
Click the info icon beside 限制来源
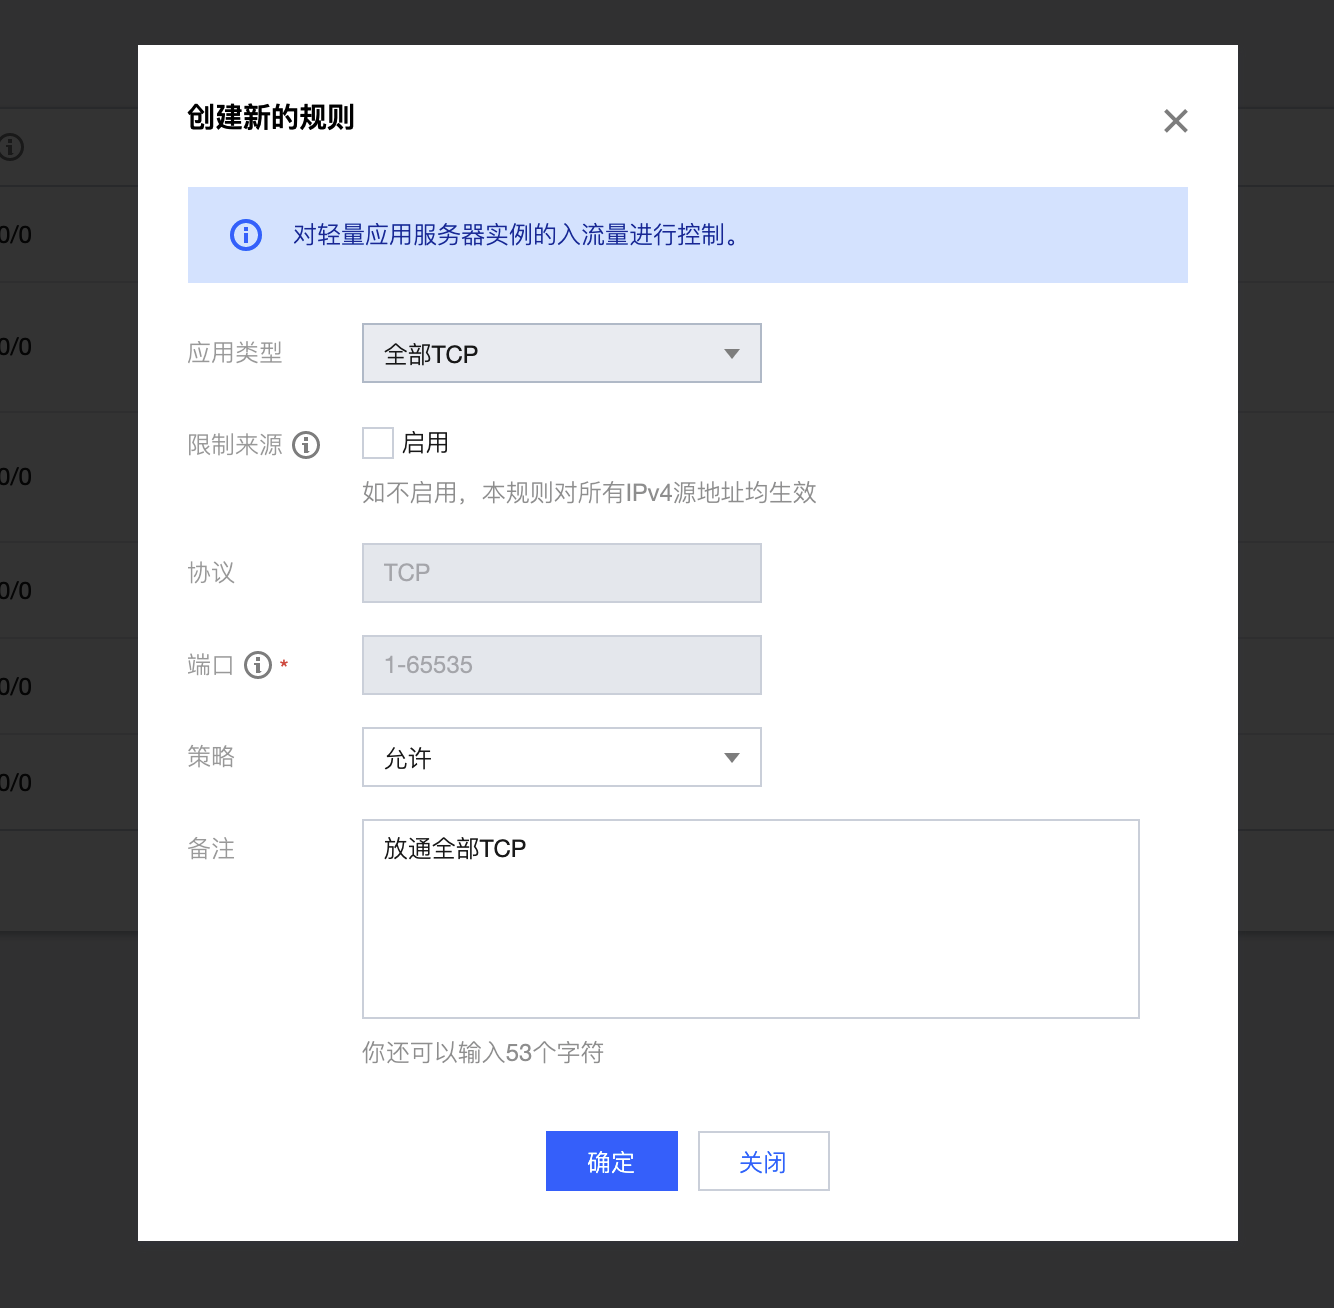click(x=306, y=445)
